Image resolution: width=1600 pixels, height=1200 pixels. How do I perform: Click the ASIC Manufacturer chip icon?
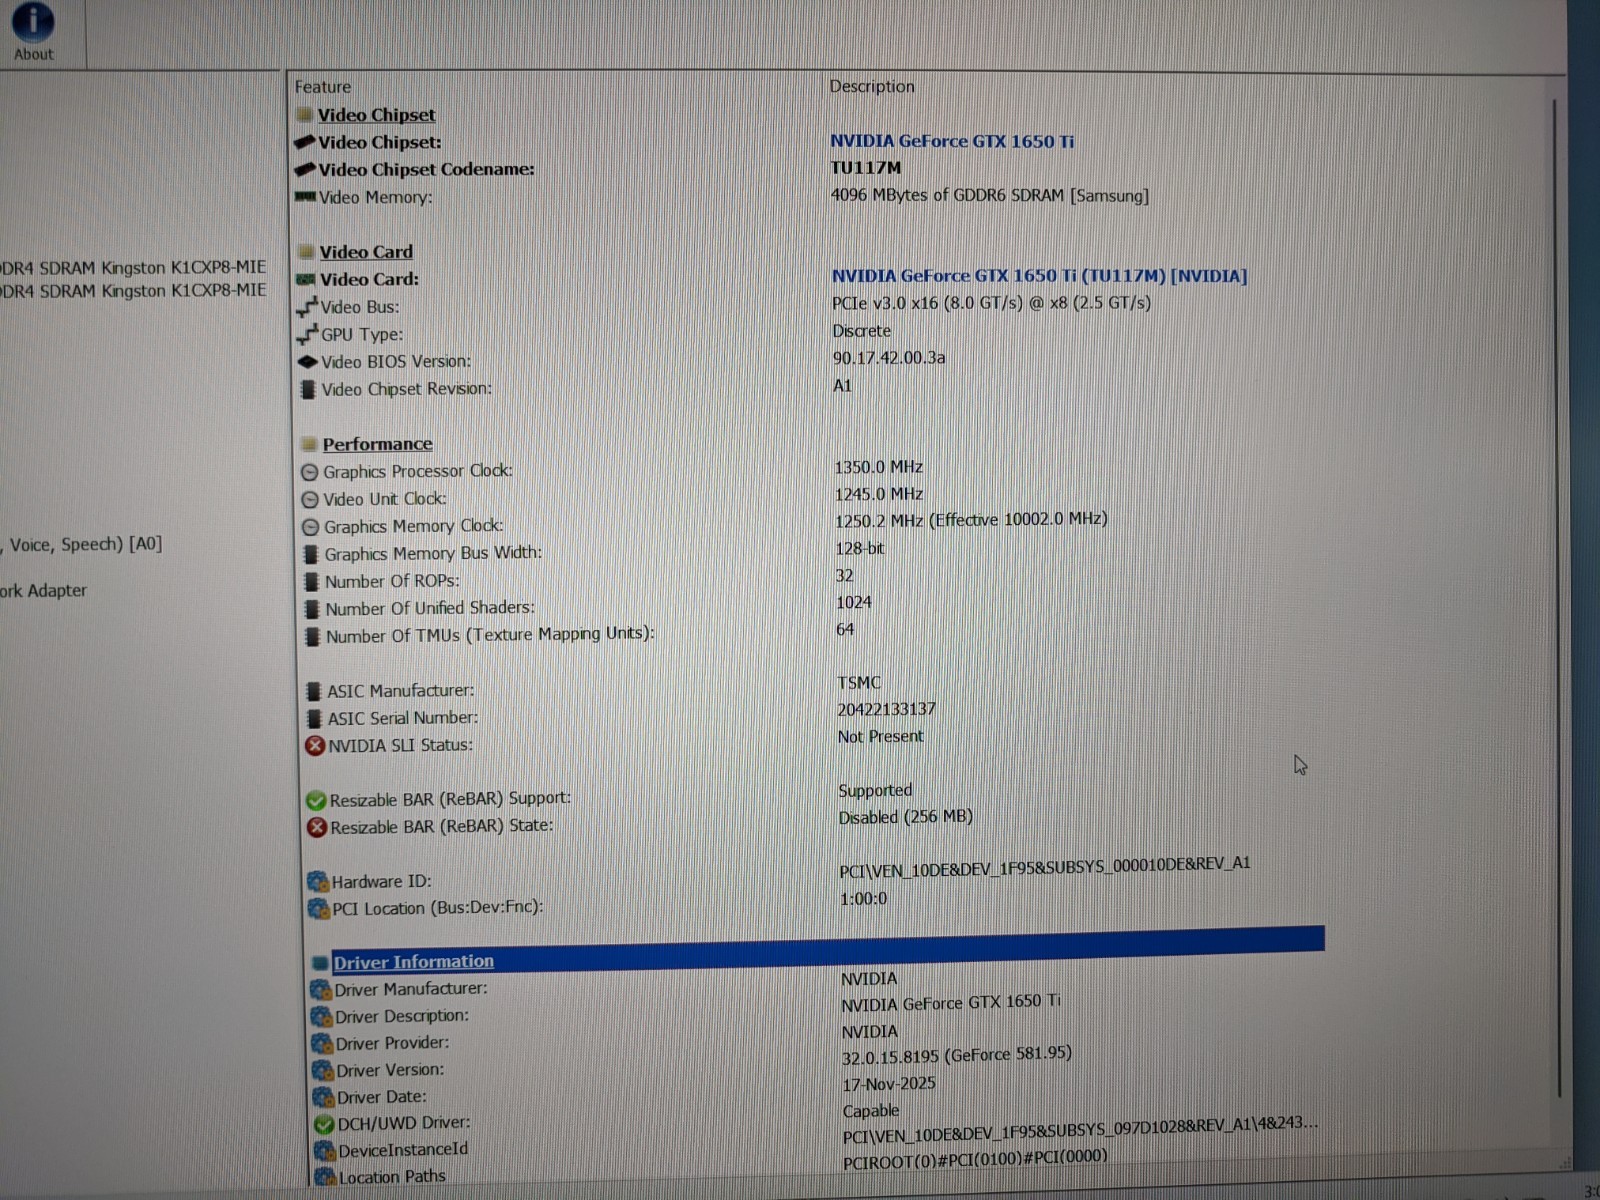click(x=314, y=691)
